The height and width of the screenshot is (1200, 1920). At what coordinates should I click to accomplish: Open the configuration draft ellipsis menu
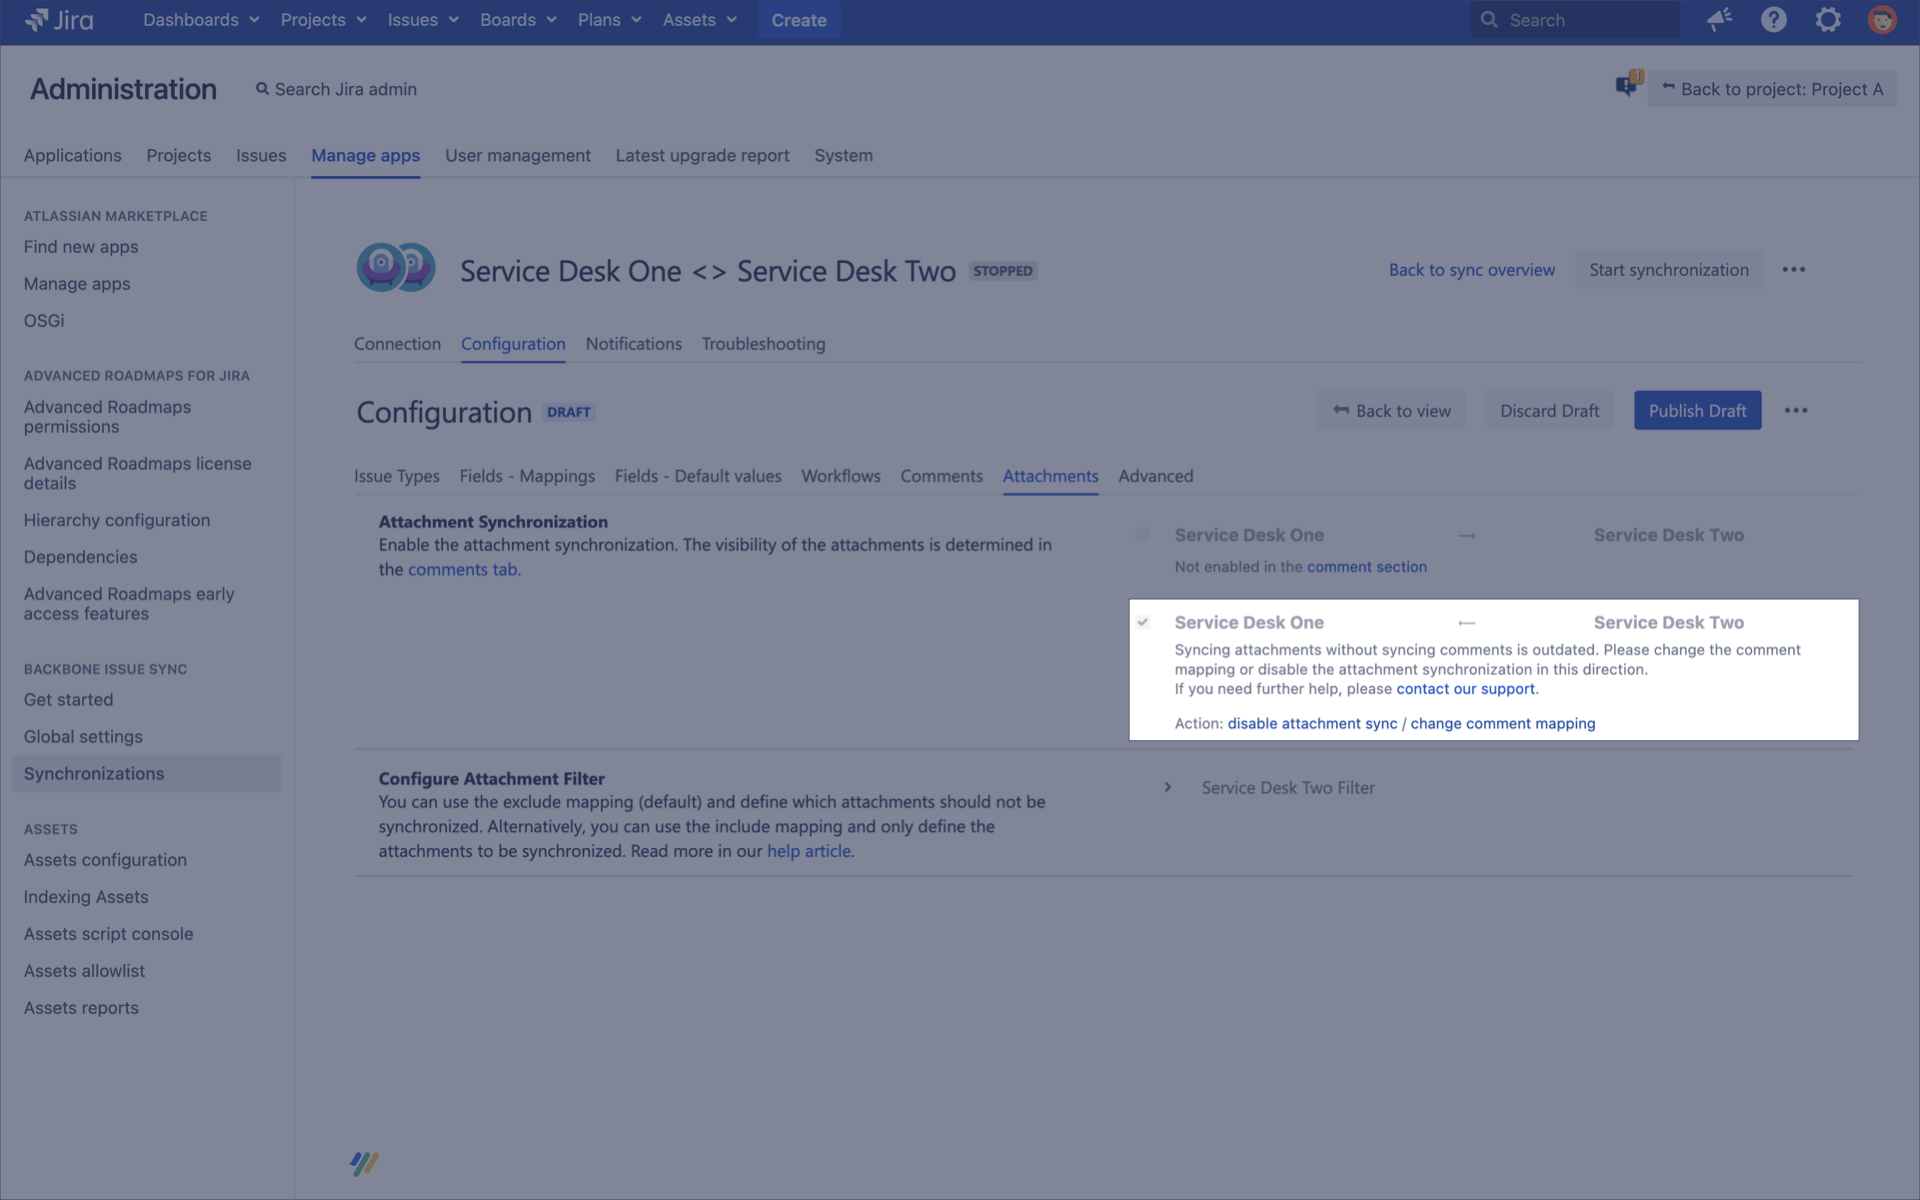point(1795,411)
